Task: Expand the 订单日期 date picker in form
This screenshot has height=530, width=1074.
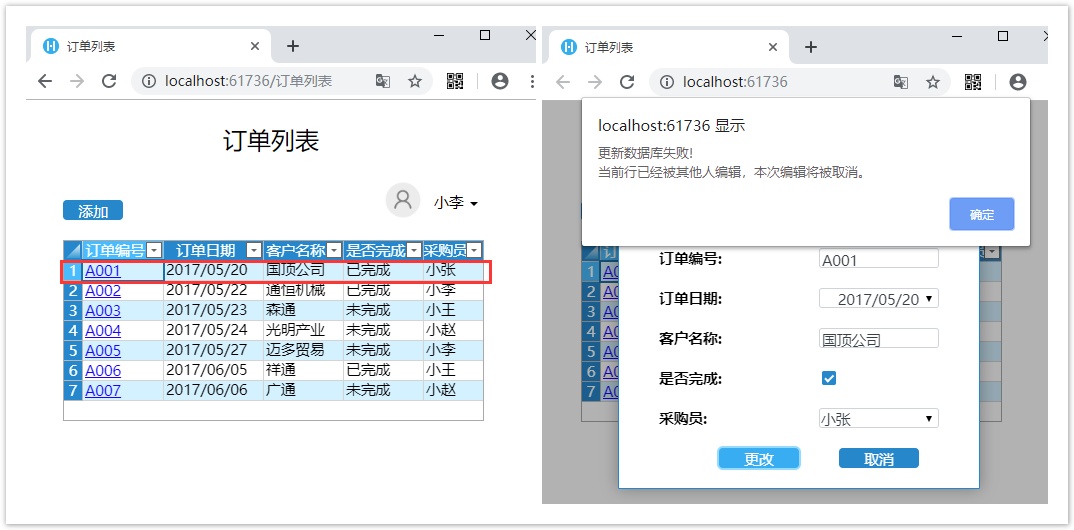Action: coord(929,299)
